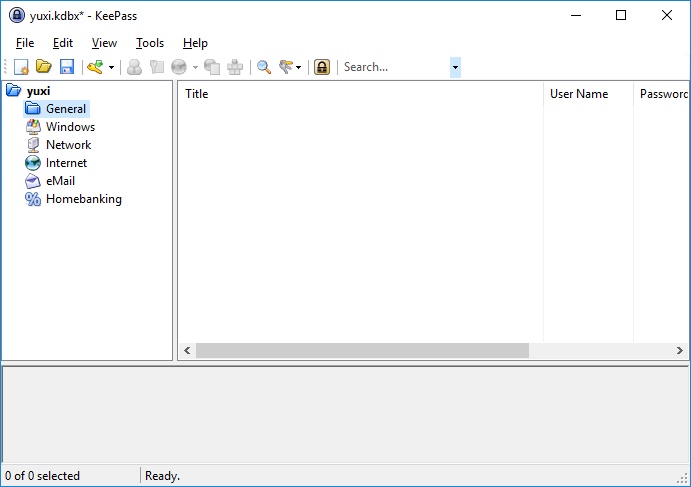Click the Internet globe icon in tree
The image size is (691, 487).
(33, 163)
